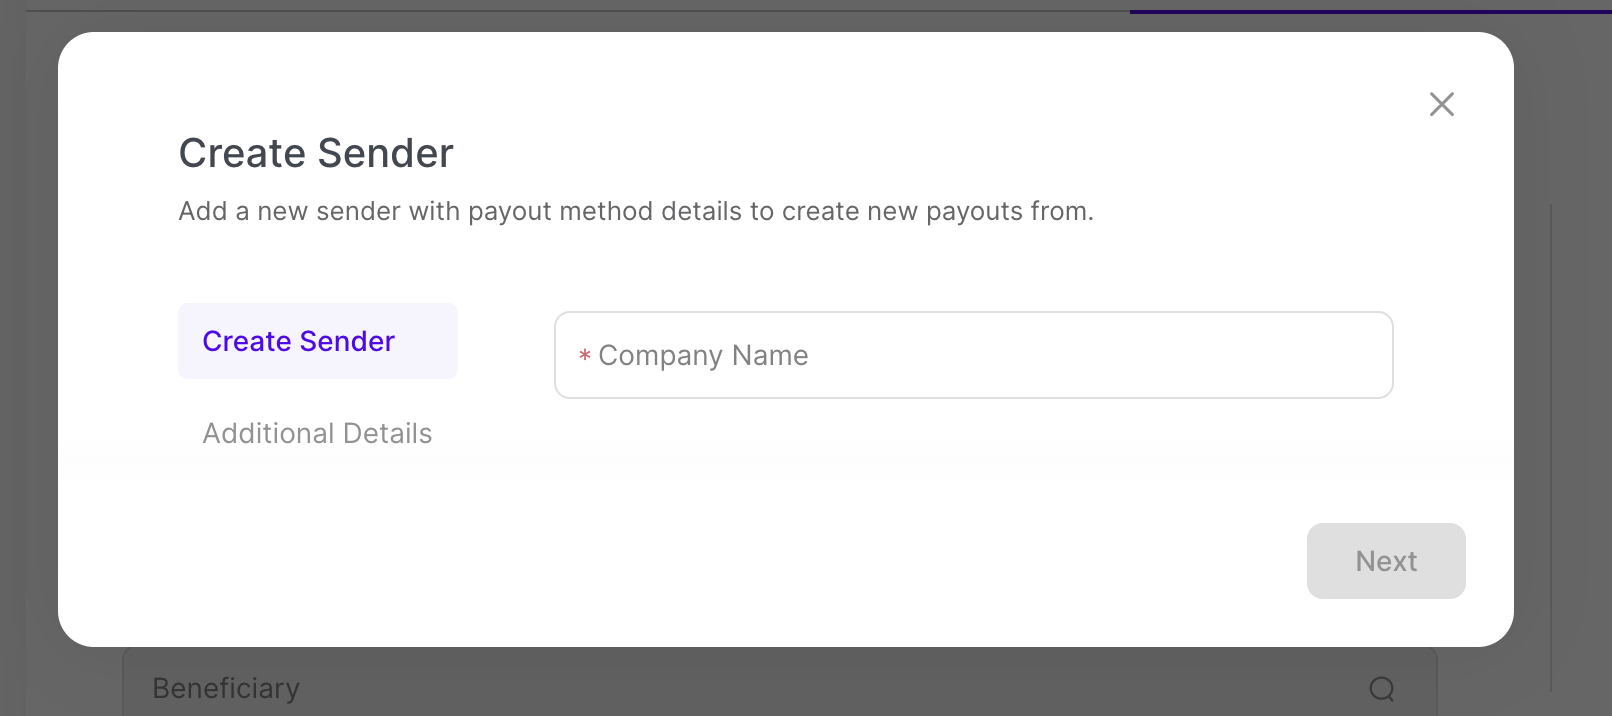Image resolution: width=1612 pixels, height=716 pixels.
Task: Click the search magnifier icon in Beneficiary field
Action: click(x=1381, y=689)
